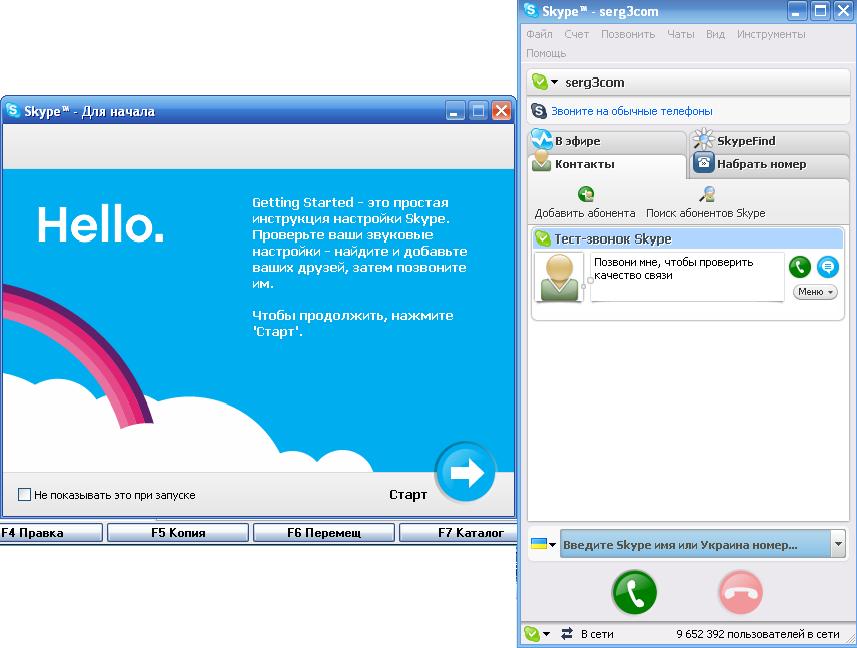Start chat with the blue message icon
The image size is (857, 648).
pyautogui.click(x=827, y=267)
